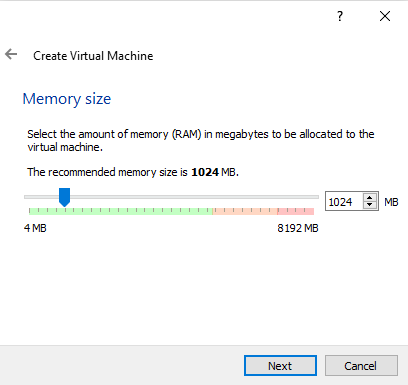The height and width of the screenshot is (385, 408).
Task: Go back using the left arrow icon
Action: (11, 54)
